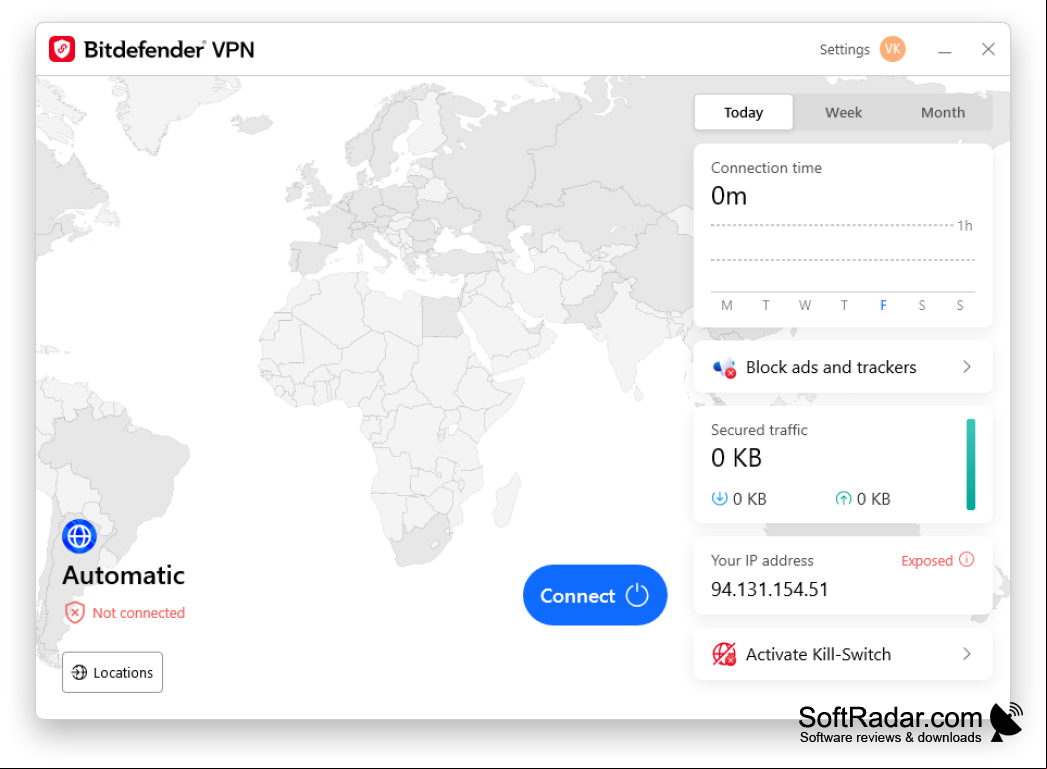This screenshot has width=1047, height=769.
Task: Click the Connection time 0m value
Action: click(x=728, y=196)
